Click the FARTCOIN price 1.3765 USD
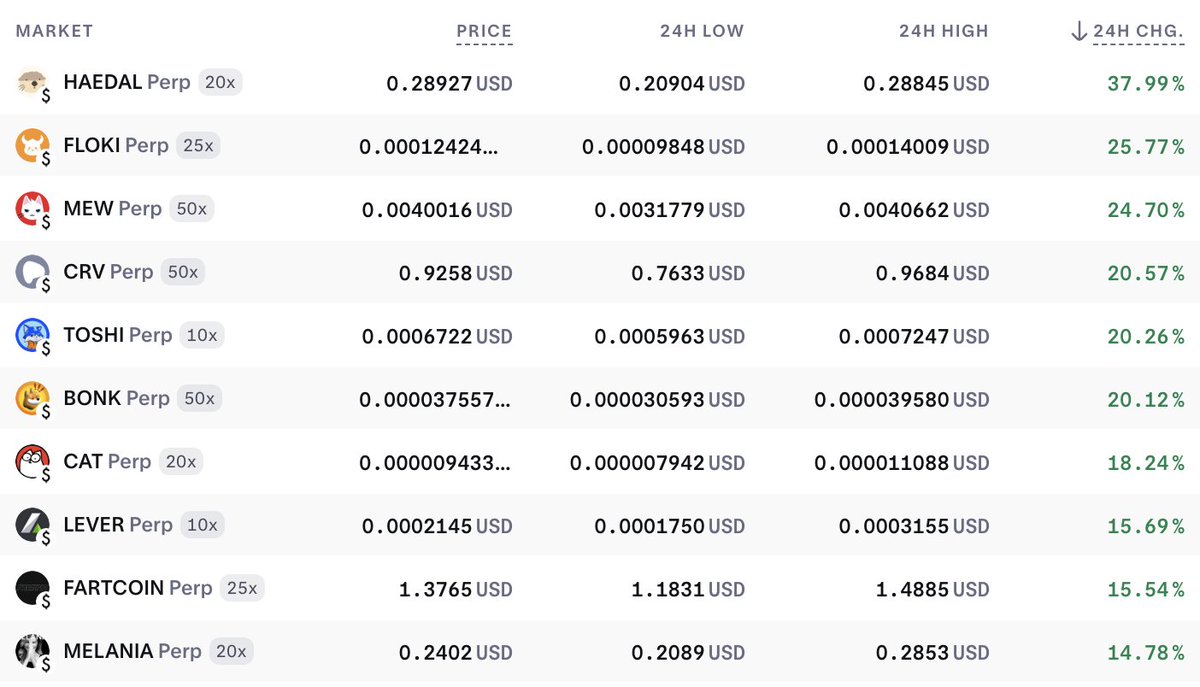 point(455,590)
